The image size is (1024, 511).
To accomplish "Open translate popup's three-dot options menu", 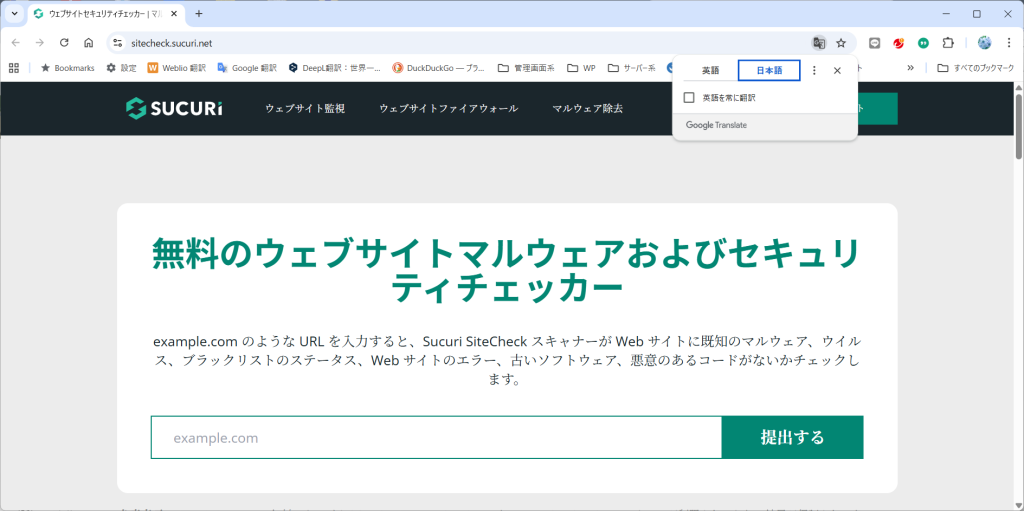I will [x=814, y=71].
